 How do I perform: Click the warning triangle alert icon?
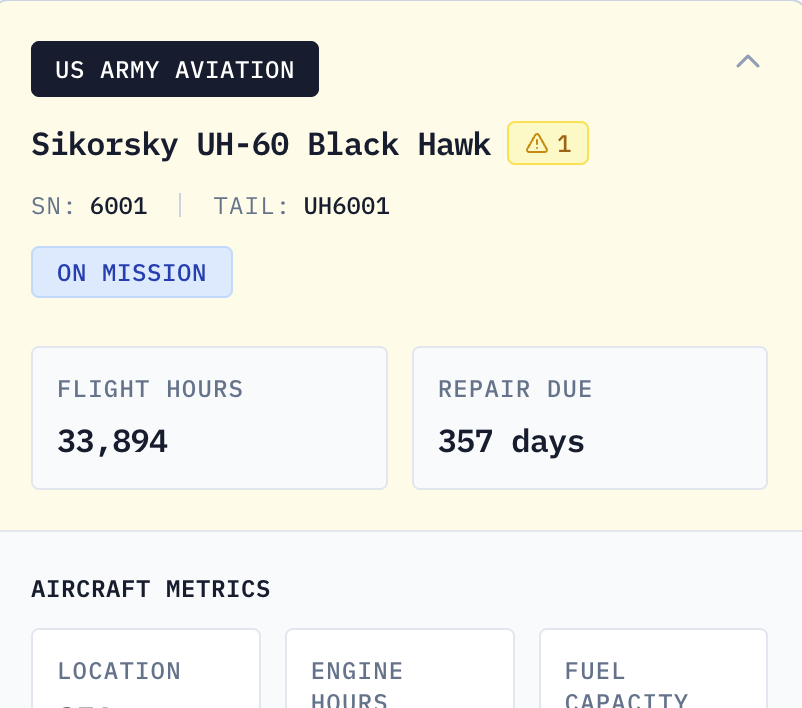(x=537, y=143)
